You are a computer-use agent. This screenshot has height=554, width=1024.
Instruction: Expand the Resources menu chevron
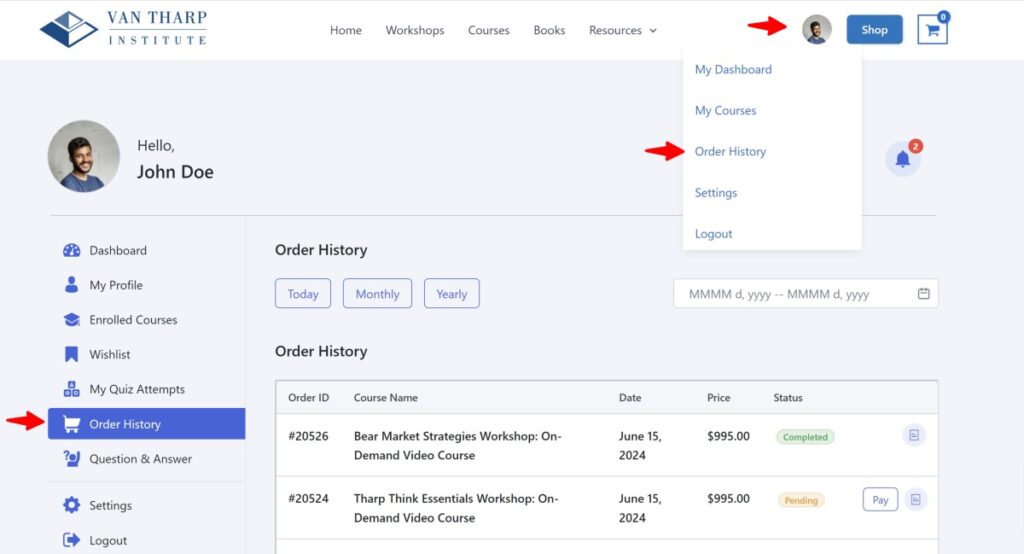(652, 31)
